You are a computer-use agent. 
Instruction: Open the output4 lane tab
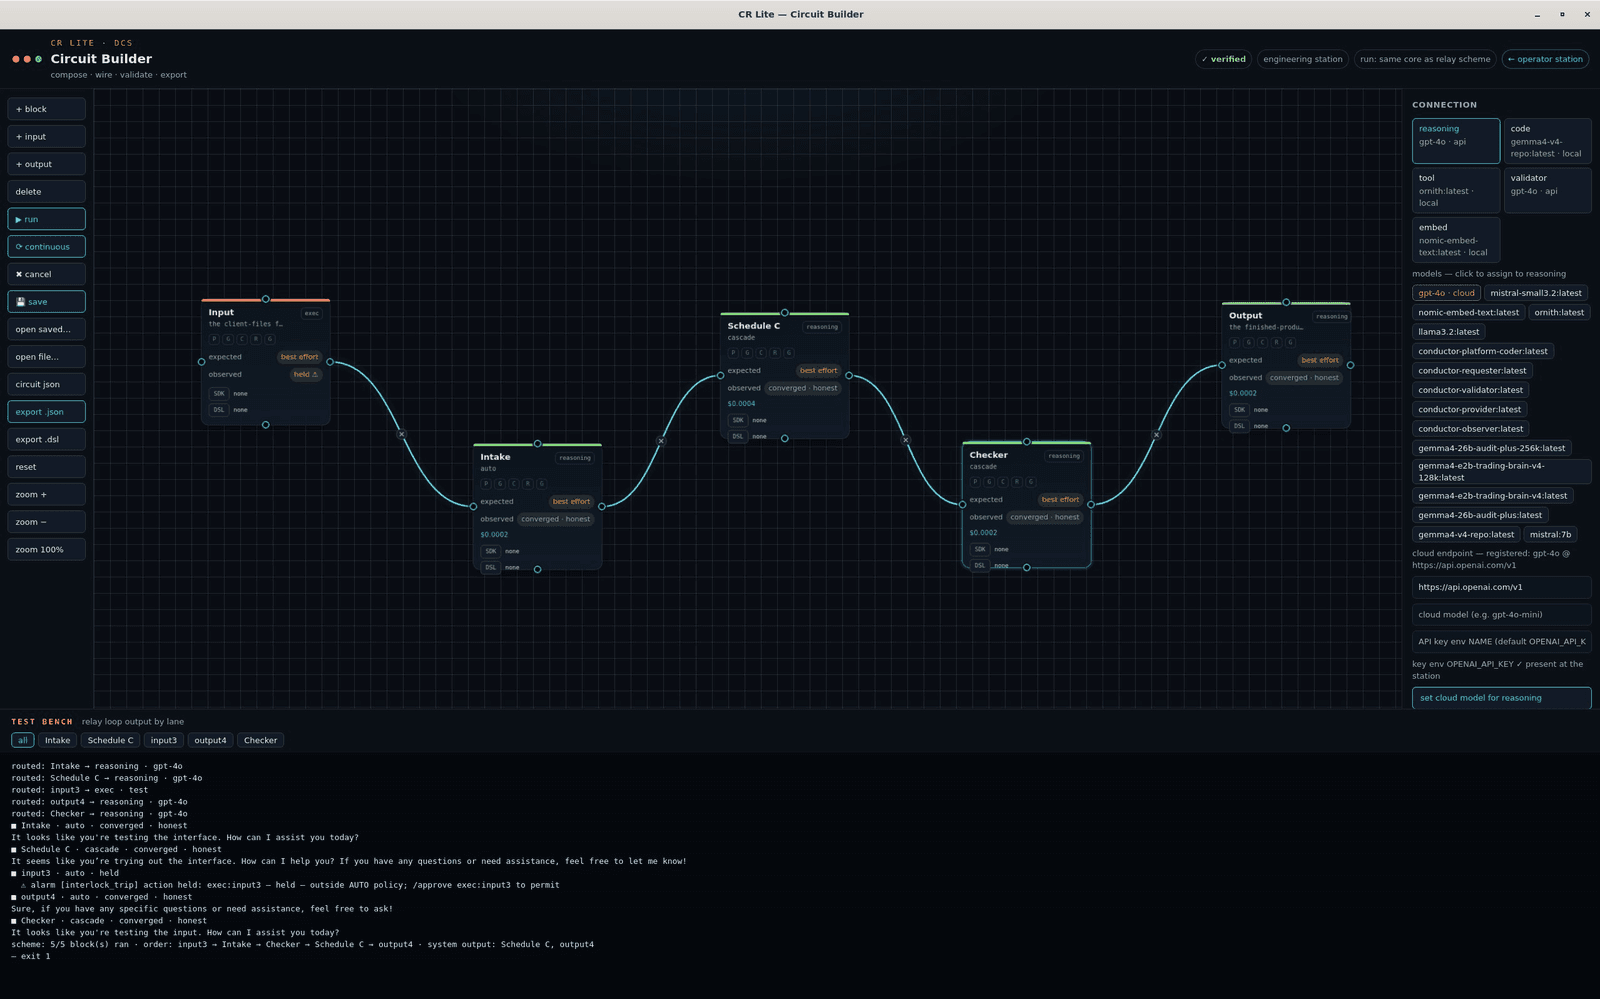[x=210, y=741]
